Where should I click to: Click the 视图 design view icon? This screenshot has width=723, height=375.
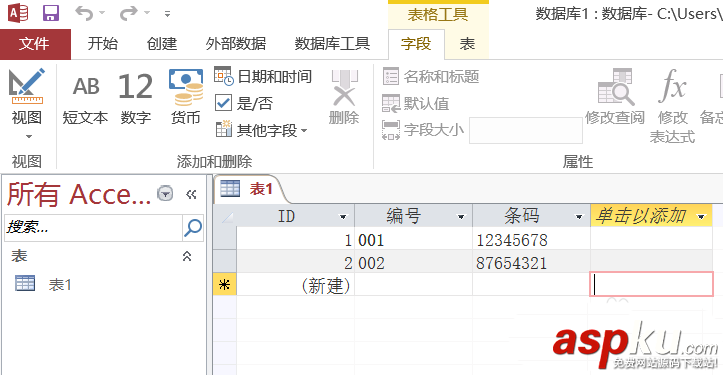tap(27, 86)
